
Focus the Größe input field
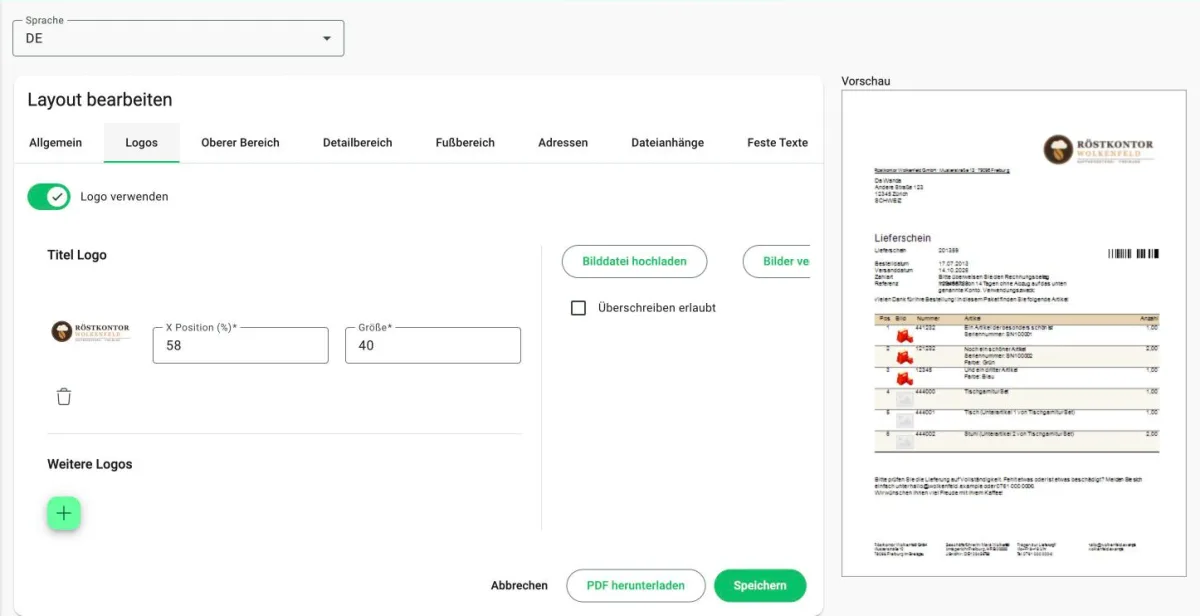433,345
